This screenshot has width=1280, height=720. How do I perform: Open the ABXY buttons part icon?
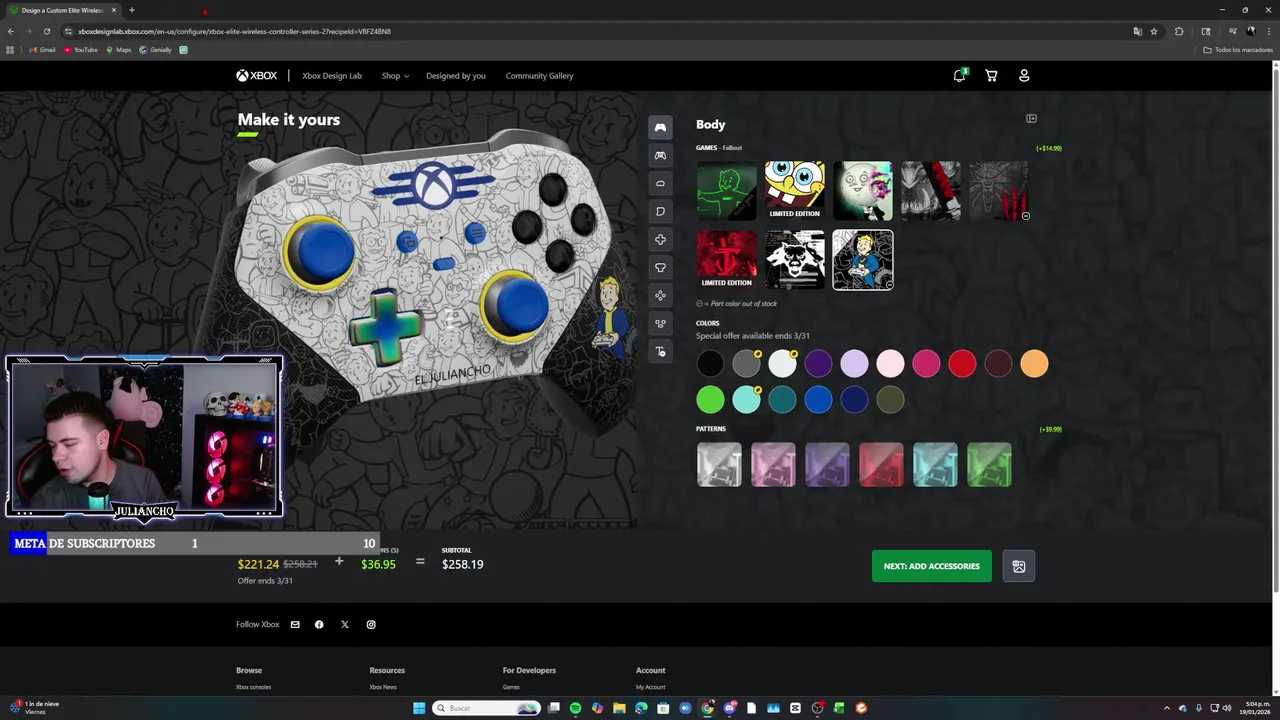[x=660, y=295]
